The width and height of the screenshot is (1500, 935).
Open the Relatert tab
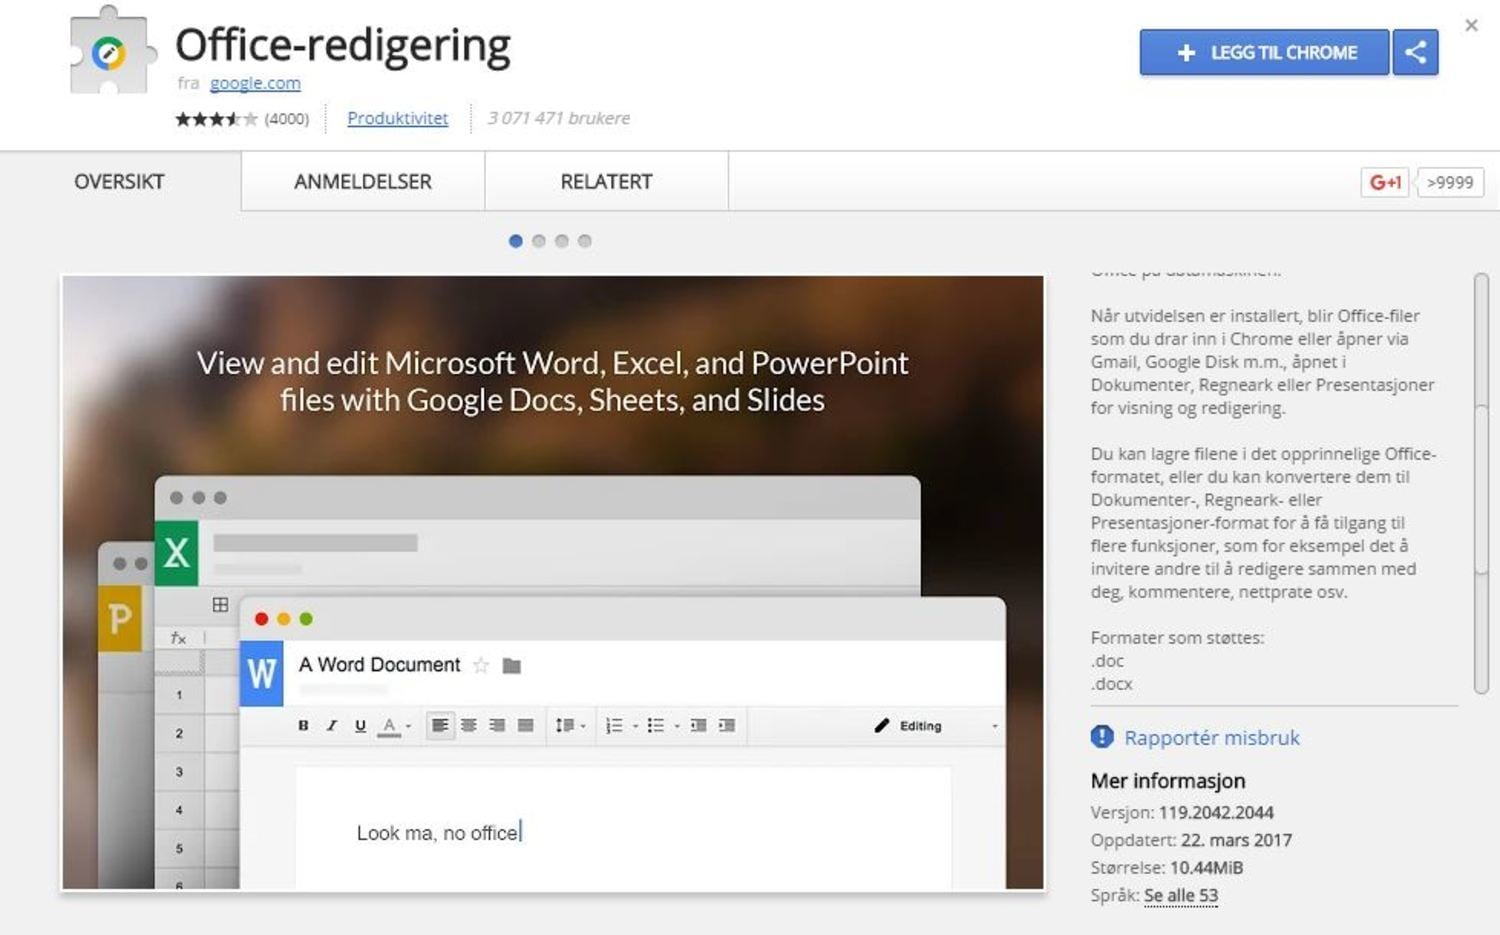tap(606, 182)
